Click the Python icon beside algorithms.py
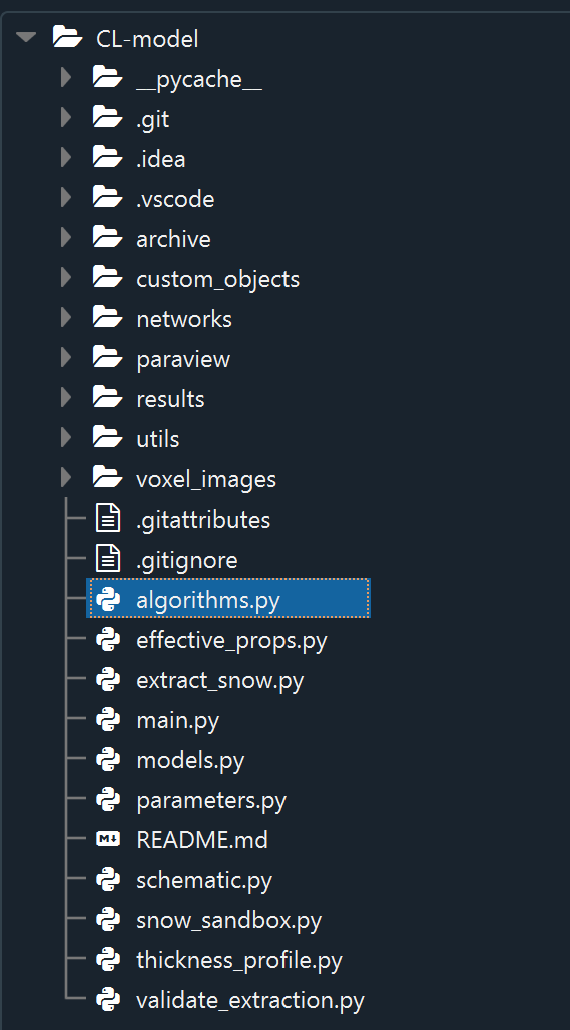The width and height of the screenshot is (570, 1030). [x=108, y=599]
